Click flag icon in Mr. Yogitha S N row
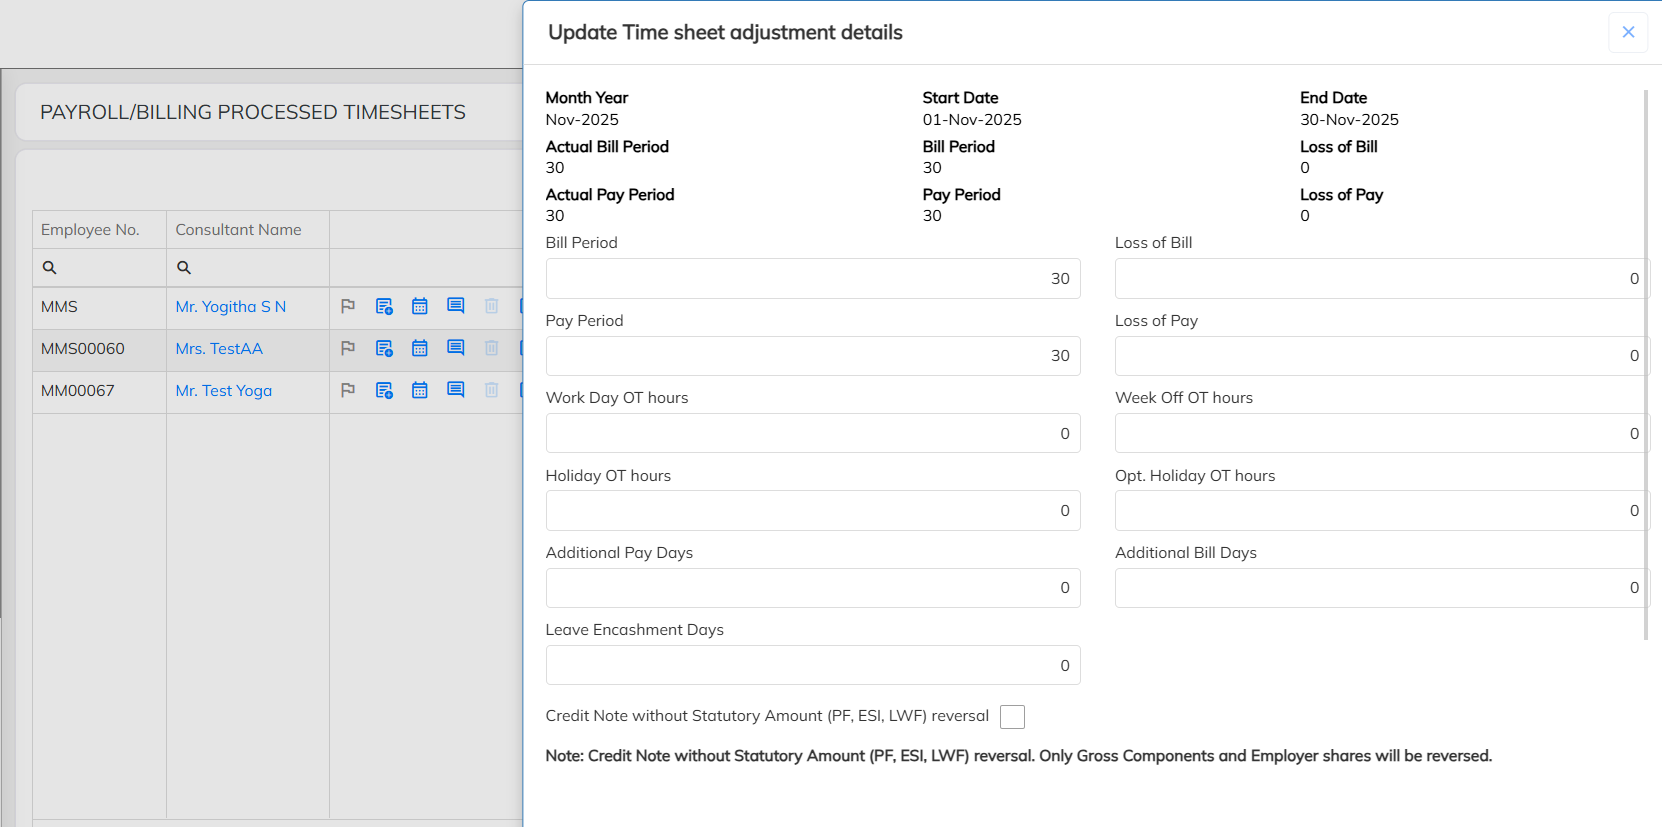This screenshot has width=1662, height=827. 348,306
